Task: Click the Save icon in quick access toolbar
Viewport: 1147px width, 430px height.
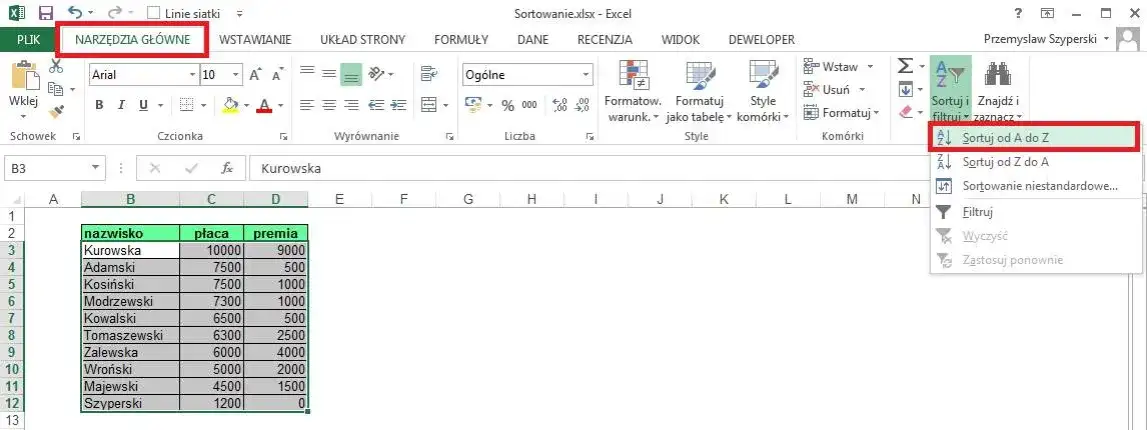Action: pyautogui.click(x=46, y=13)
